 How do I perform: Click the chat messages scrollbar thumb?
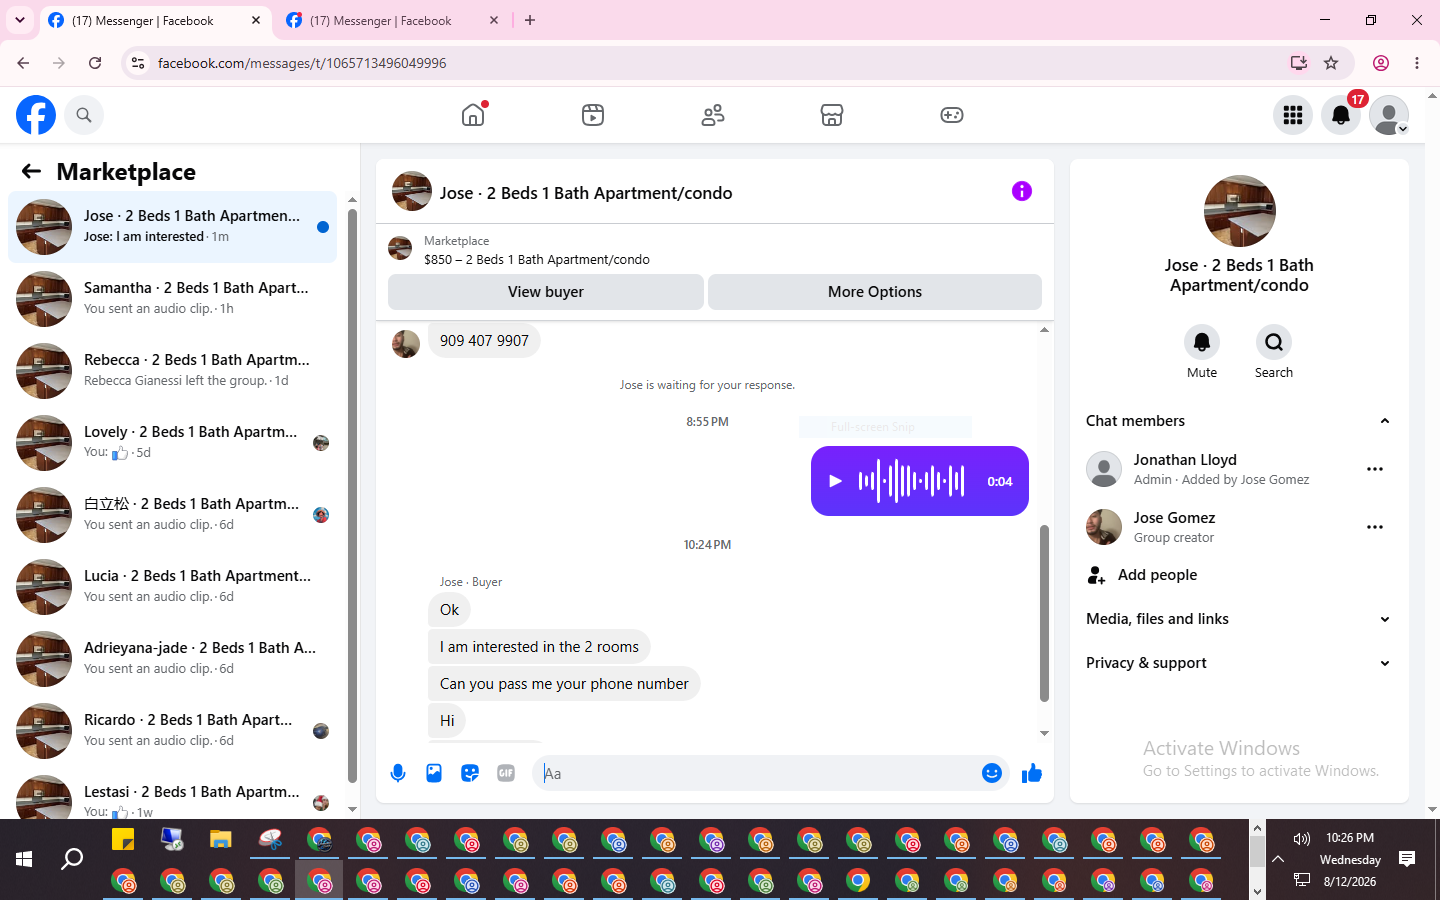click(1044, 614)
